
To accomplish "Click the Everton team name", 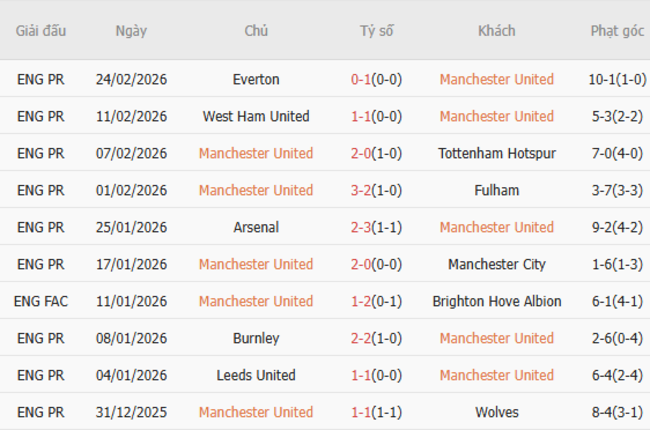I will click(x=255, y=79).
